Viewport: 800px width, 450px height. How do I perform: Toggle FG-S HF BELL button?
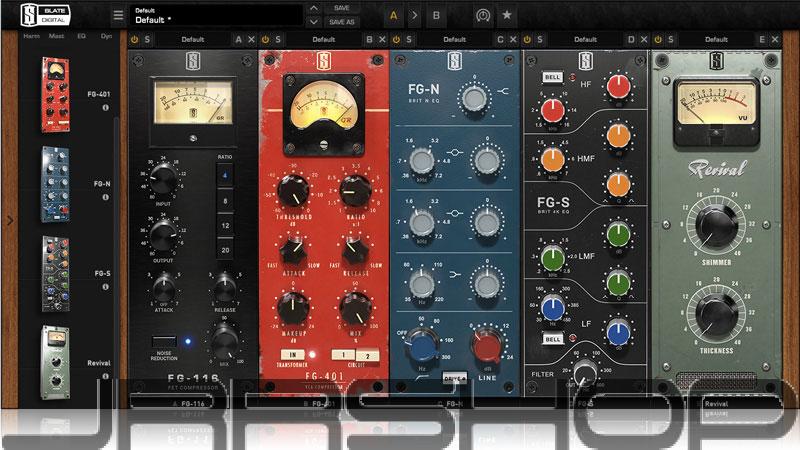(553, 77)
